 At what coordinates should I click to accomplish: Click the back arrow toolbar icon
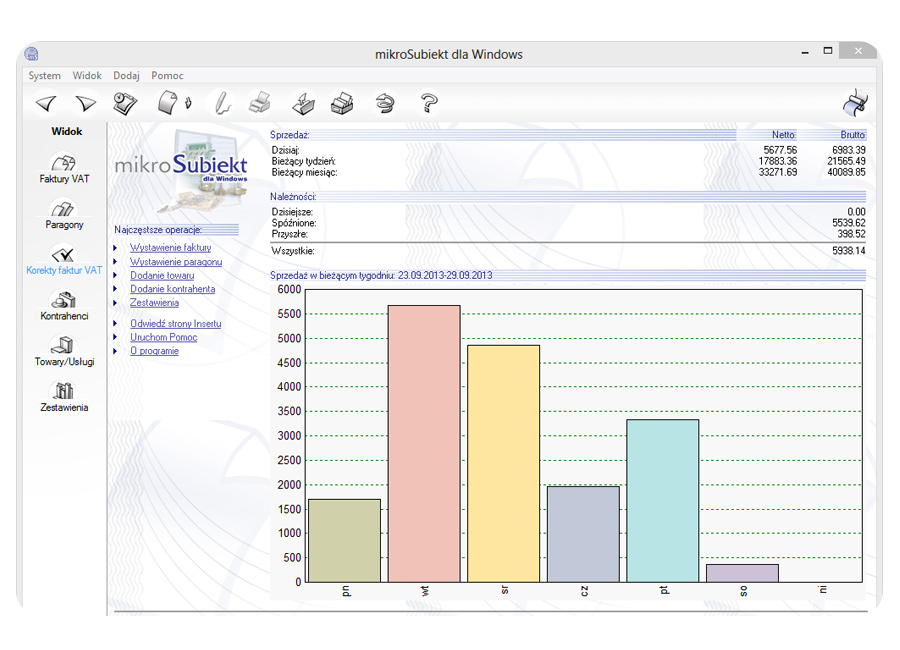coord(46,104)
